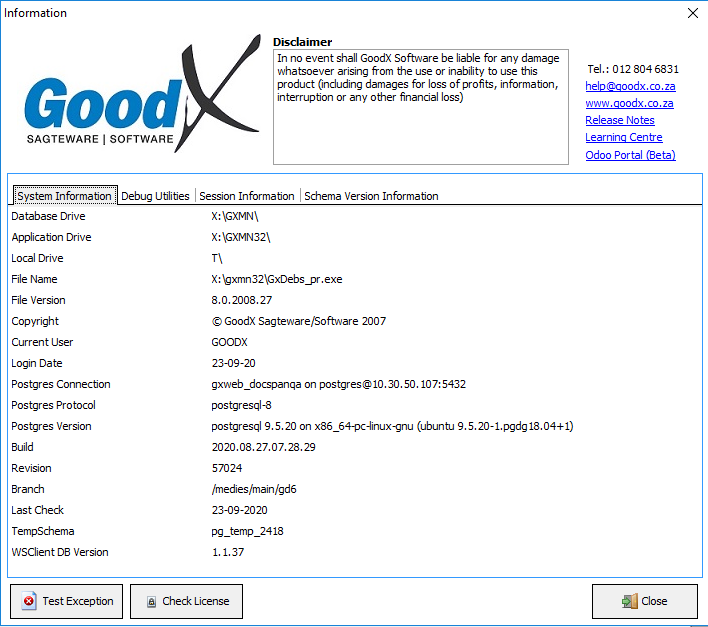The width and height of the screenshot is (708, 627).
Task: Click inside the Disclaimer text box
Action: pyautogui.click(x=421, y=107)
